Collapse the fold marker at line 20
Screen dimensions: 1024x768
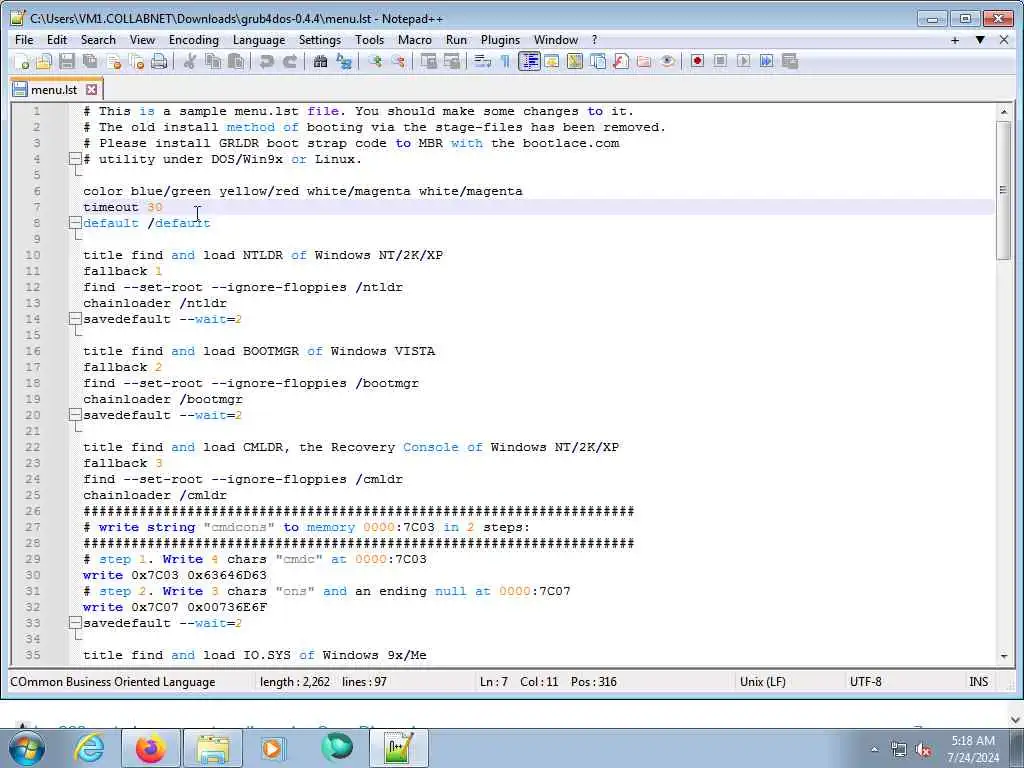[75, 415]
